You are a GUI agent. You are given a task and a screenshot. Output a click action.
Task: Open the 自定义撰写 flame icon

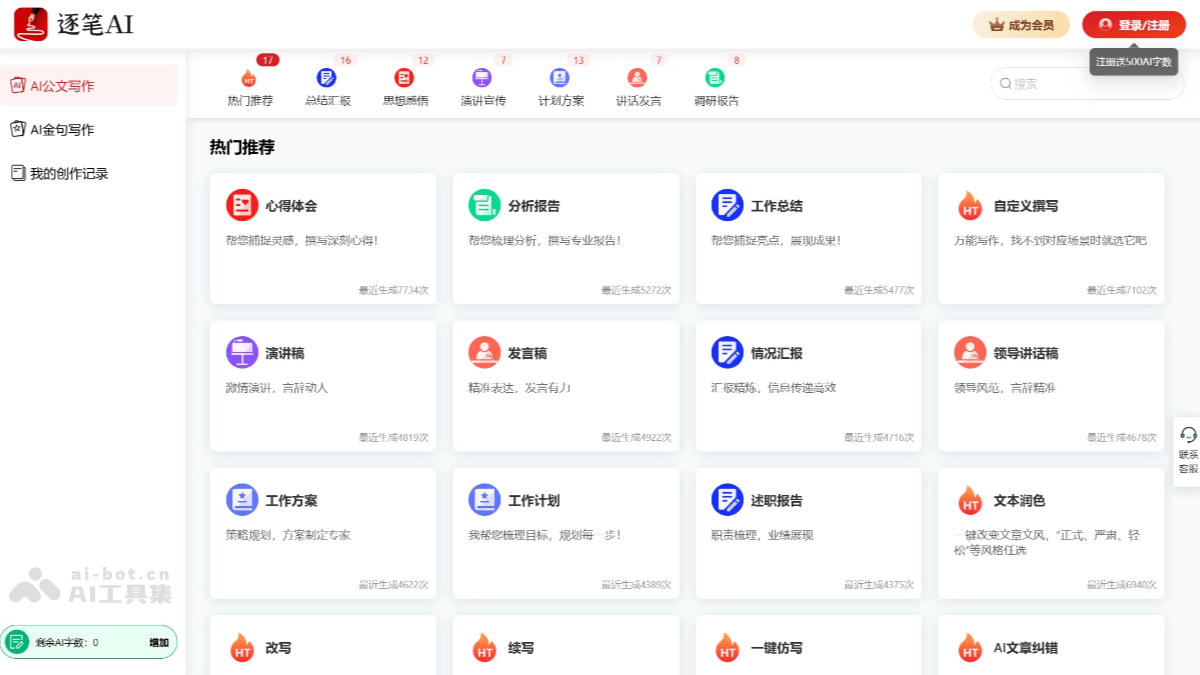(x=969, y=206)
